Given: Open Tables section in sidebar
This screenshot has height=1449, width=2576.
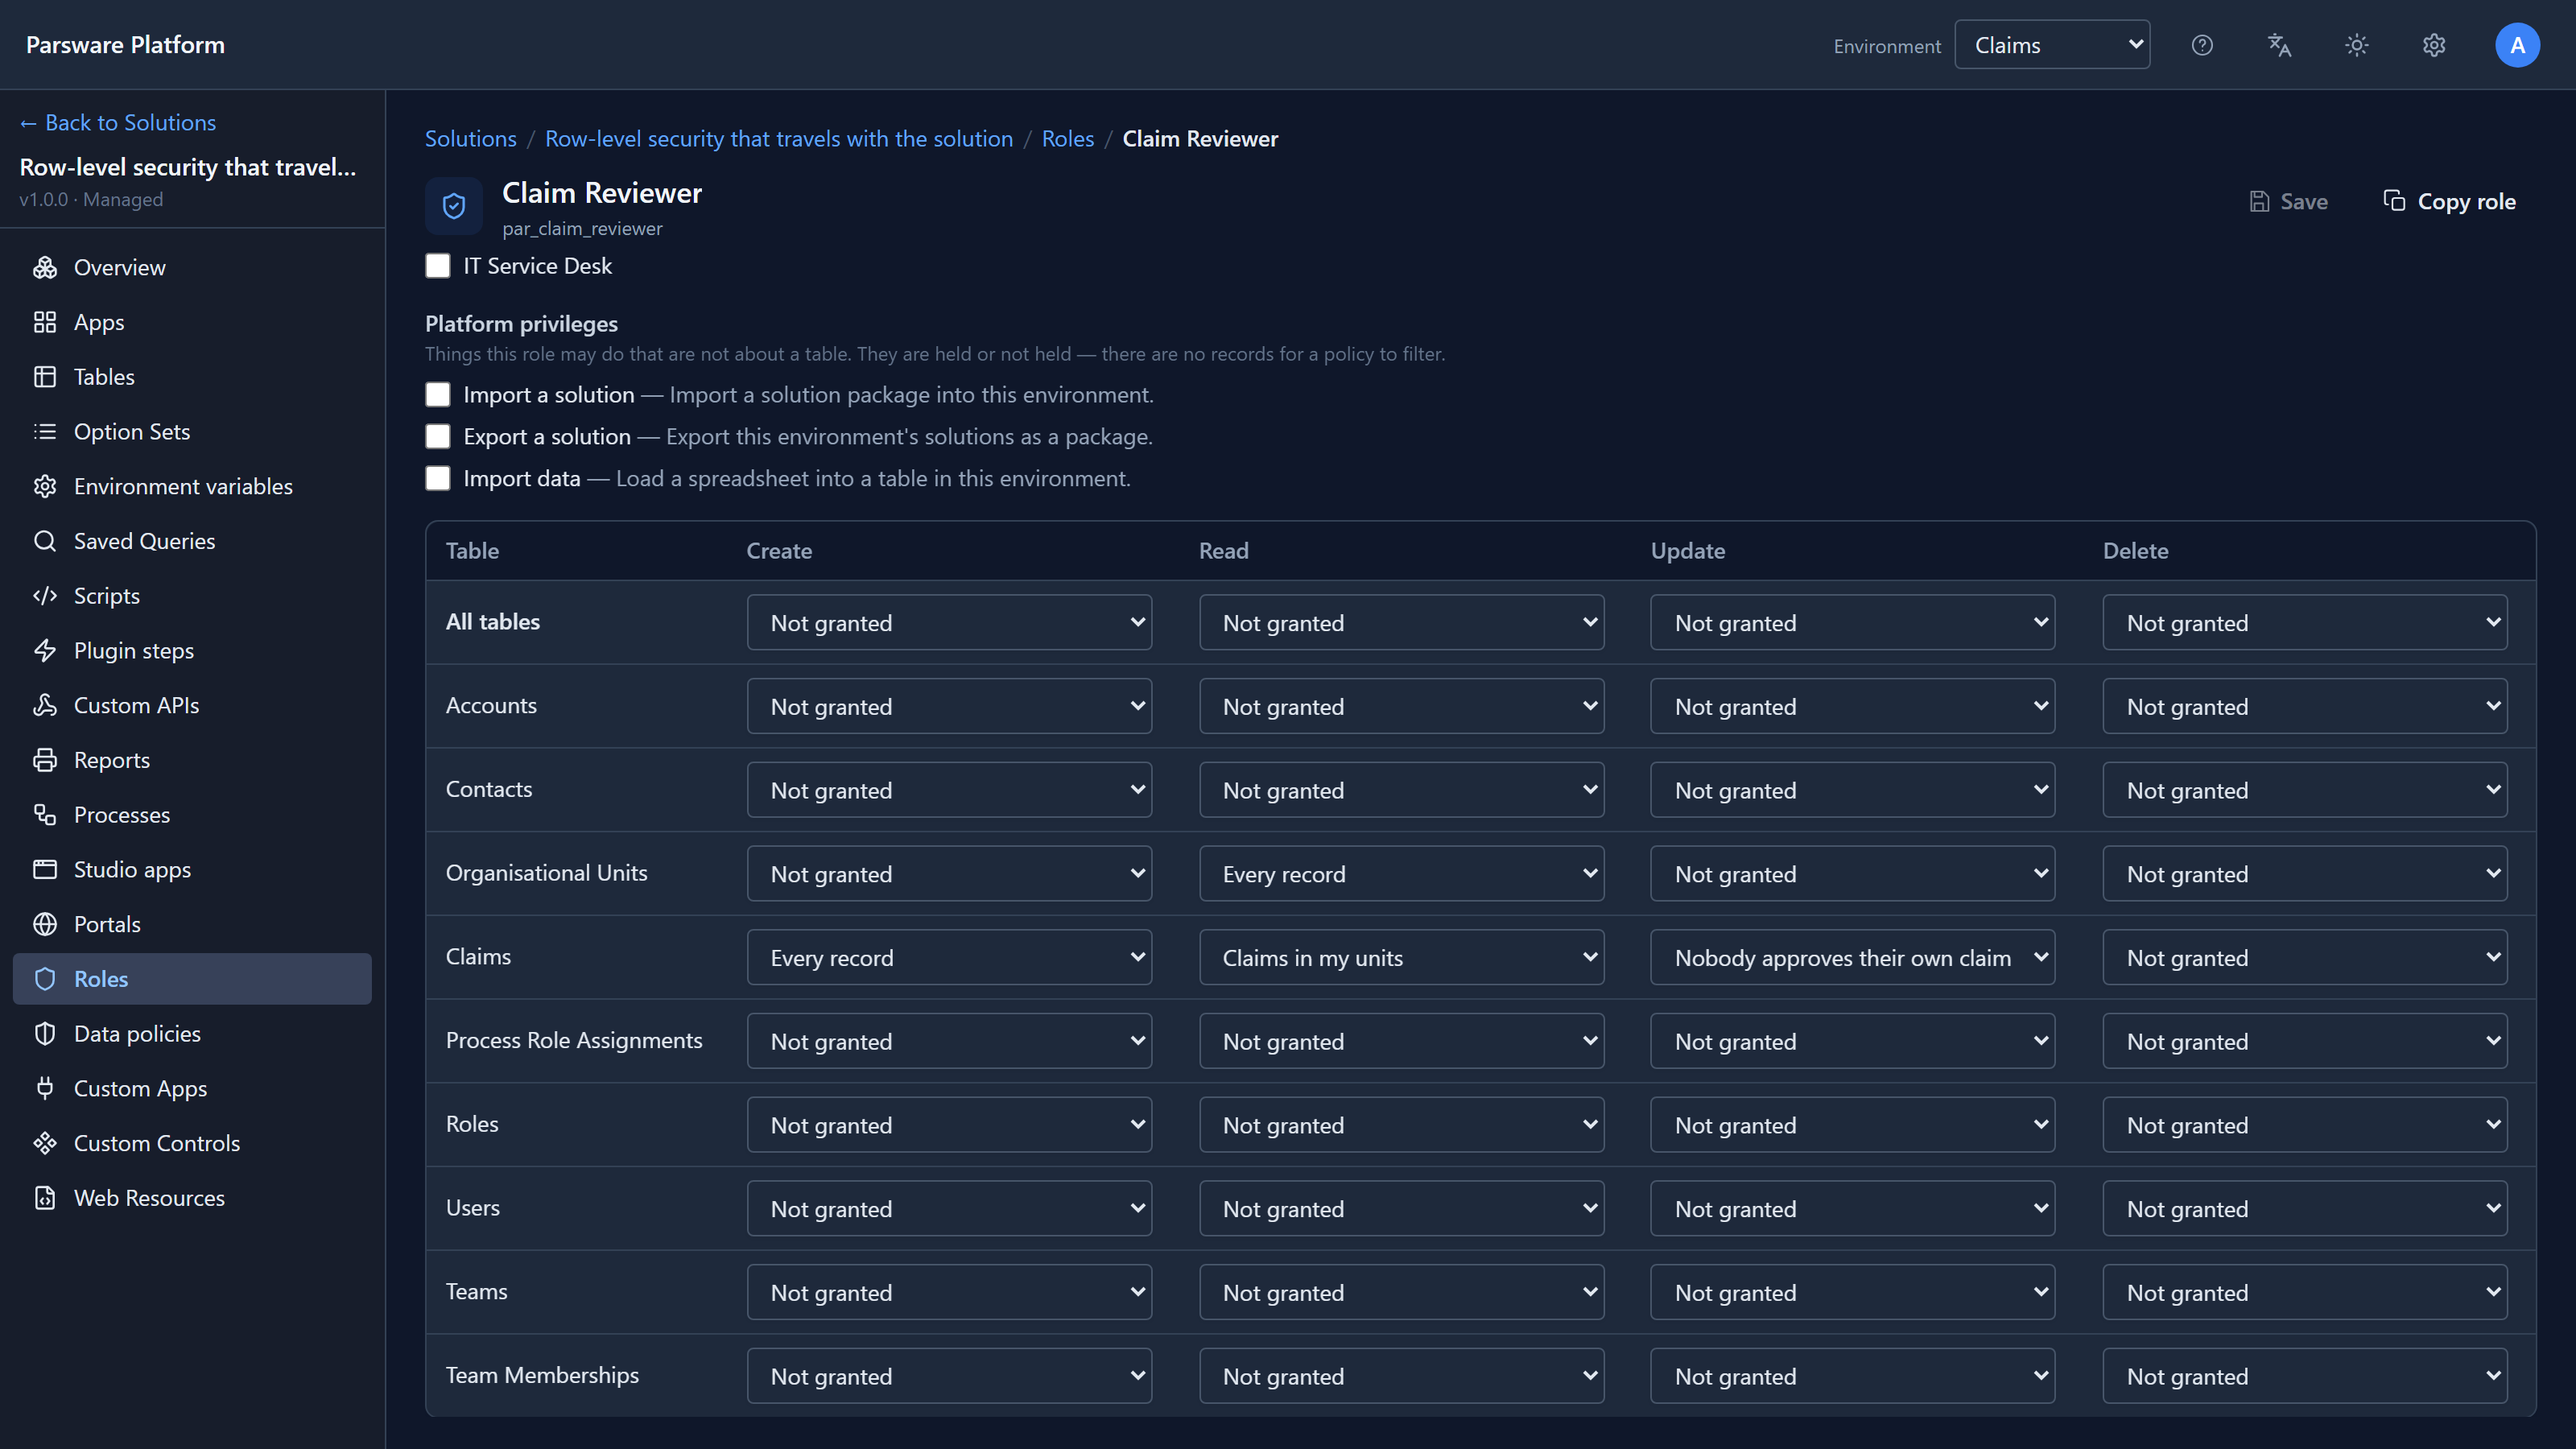Looking at the screenshot, I should pos(192,377).
